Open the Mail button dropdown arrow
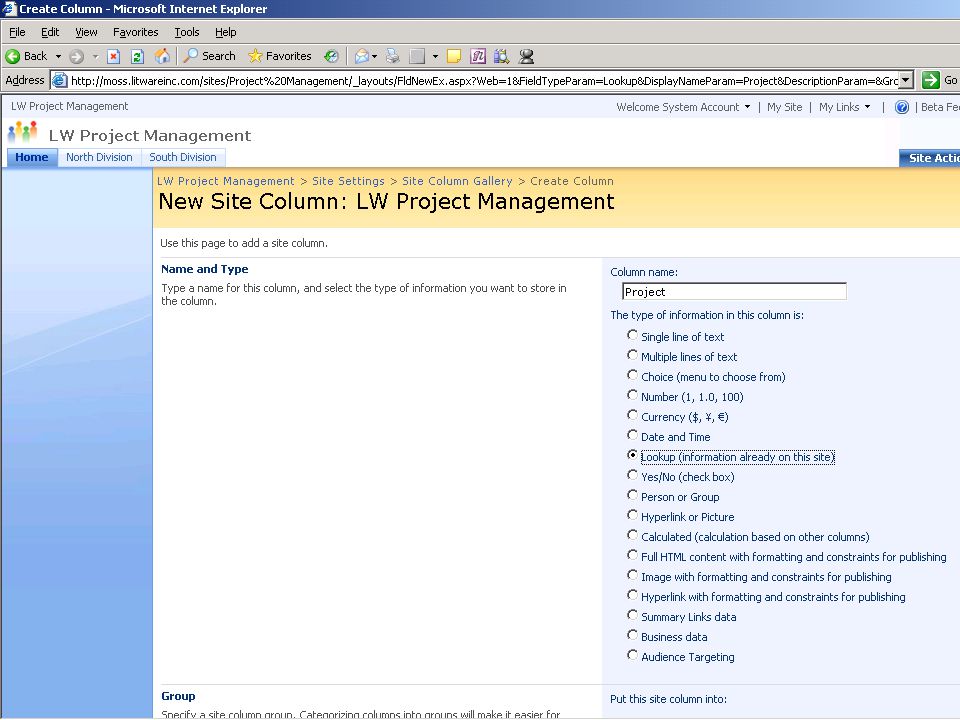The image size is (960, 720). (374, 57)
